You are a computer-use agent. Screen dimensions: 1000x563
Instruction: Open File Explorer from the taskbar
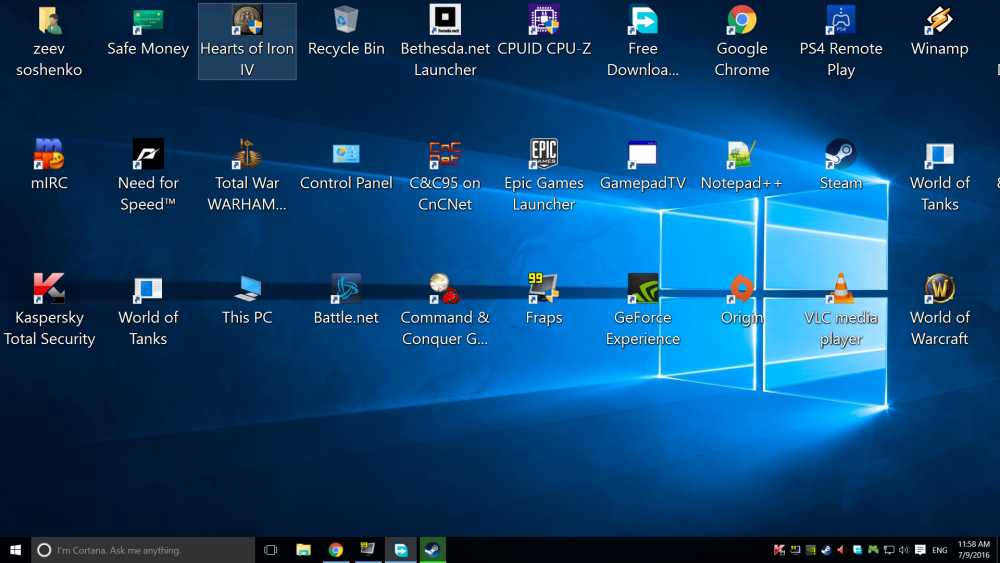click(x=303, y=550)
